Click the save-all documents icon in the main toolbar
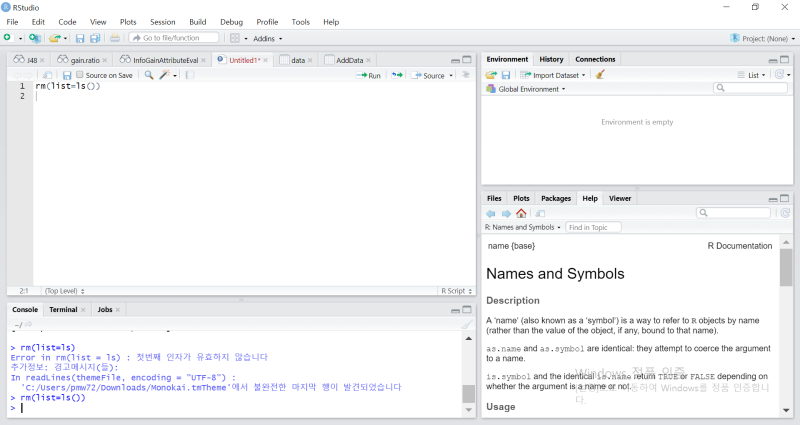 pos(95,38)
